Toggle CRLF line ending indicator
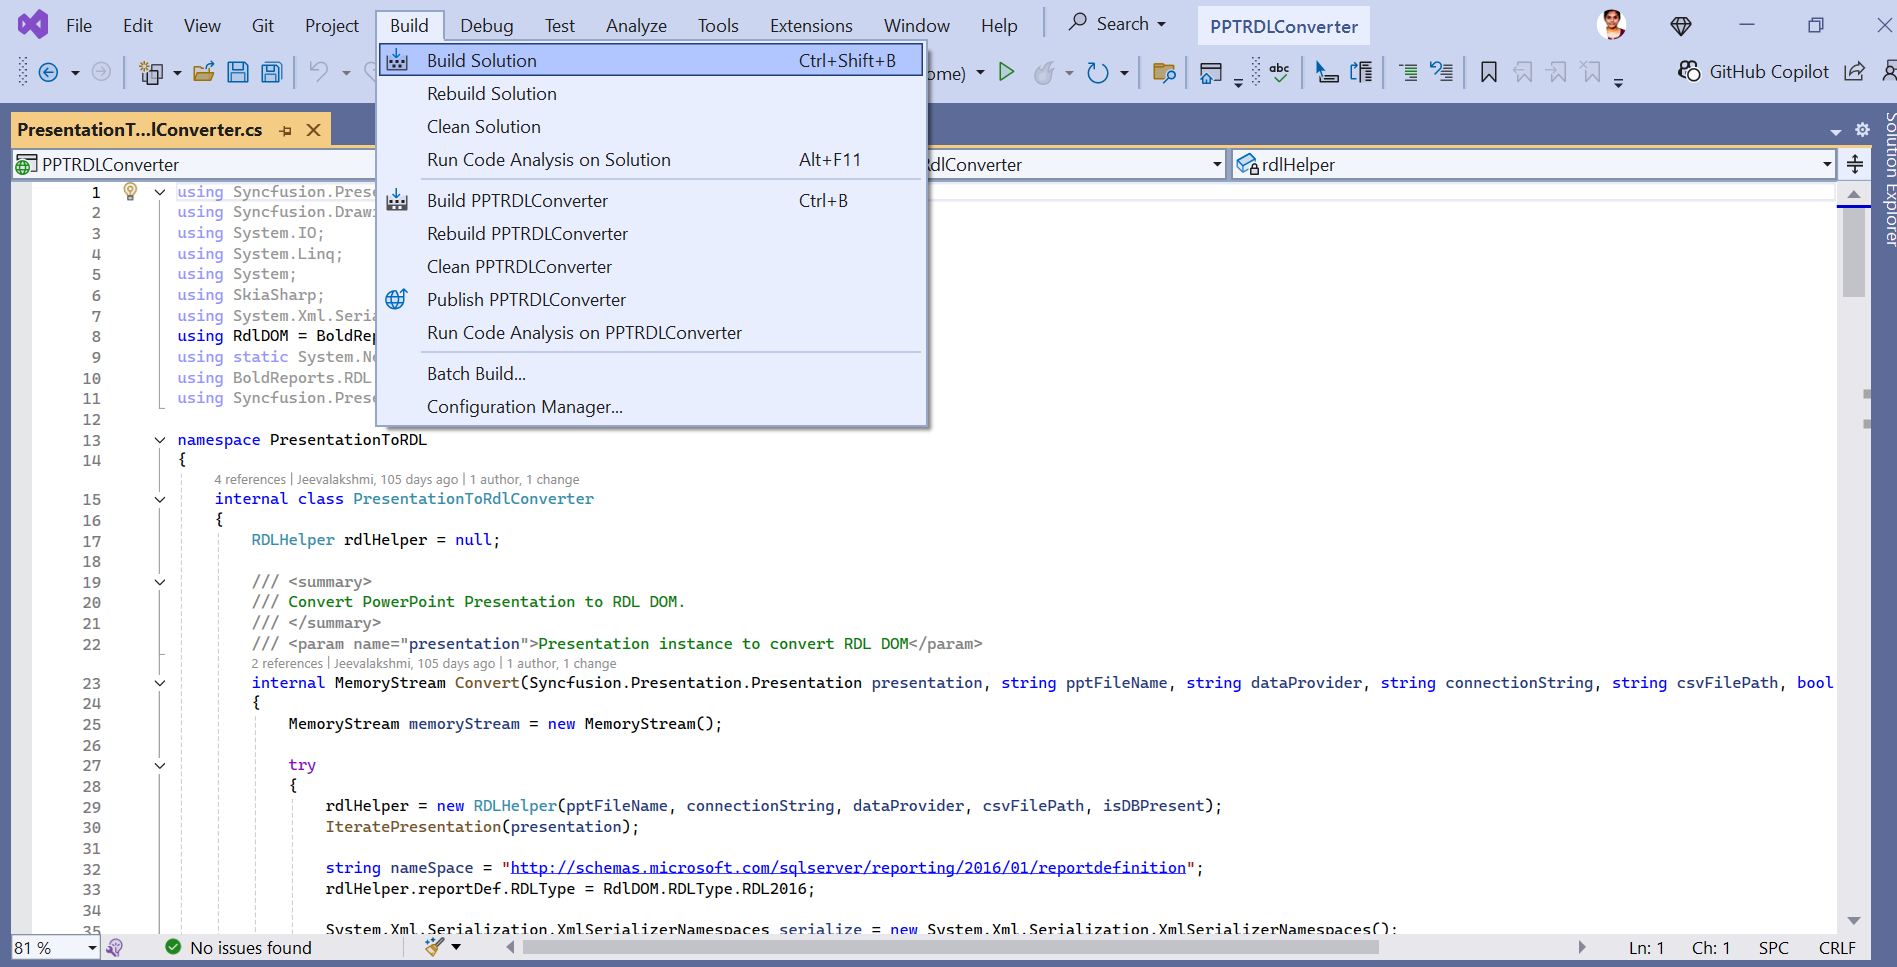Screen dimensions: 1897x967 1837,948
